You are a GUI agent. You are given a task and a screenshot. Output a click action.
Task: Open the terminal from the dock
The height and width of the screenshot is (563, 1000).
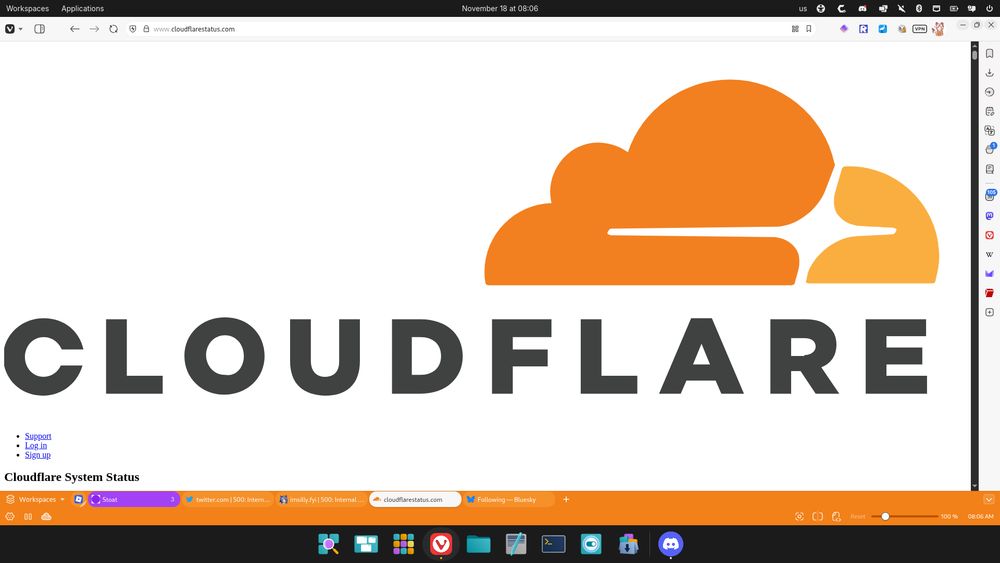tap(554, 544)
